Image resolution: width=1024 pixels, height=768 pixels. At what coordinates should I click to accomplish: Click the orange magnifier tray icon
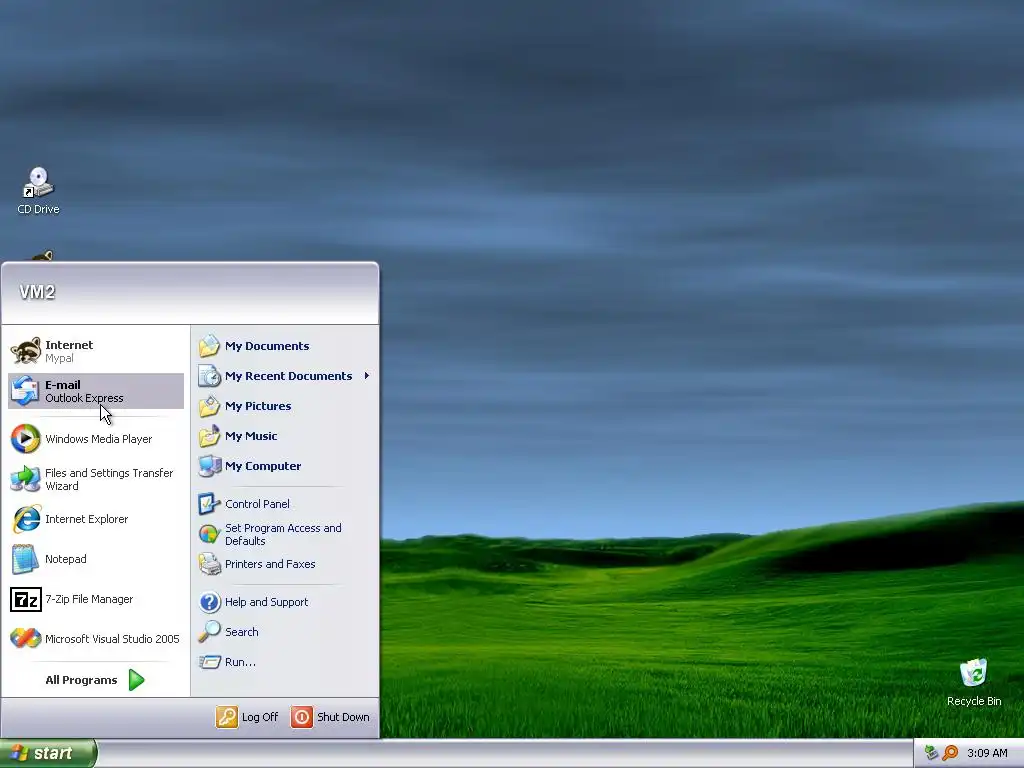coord(950,753)
